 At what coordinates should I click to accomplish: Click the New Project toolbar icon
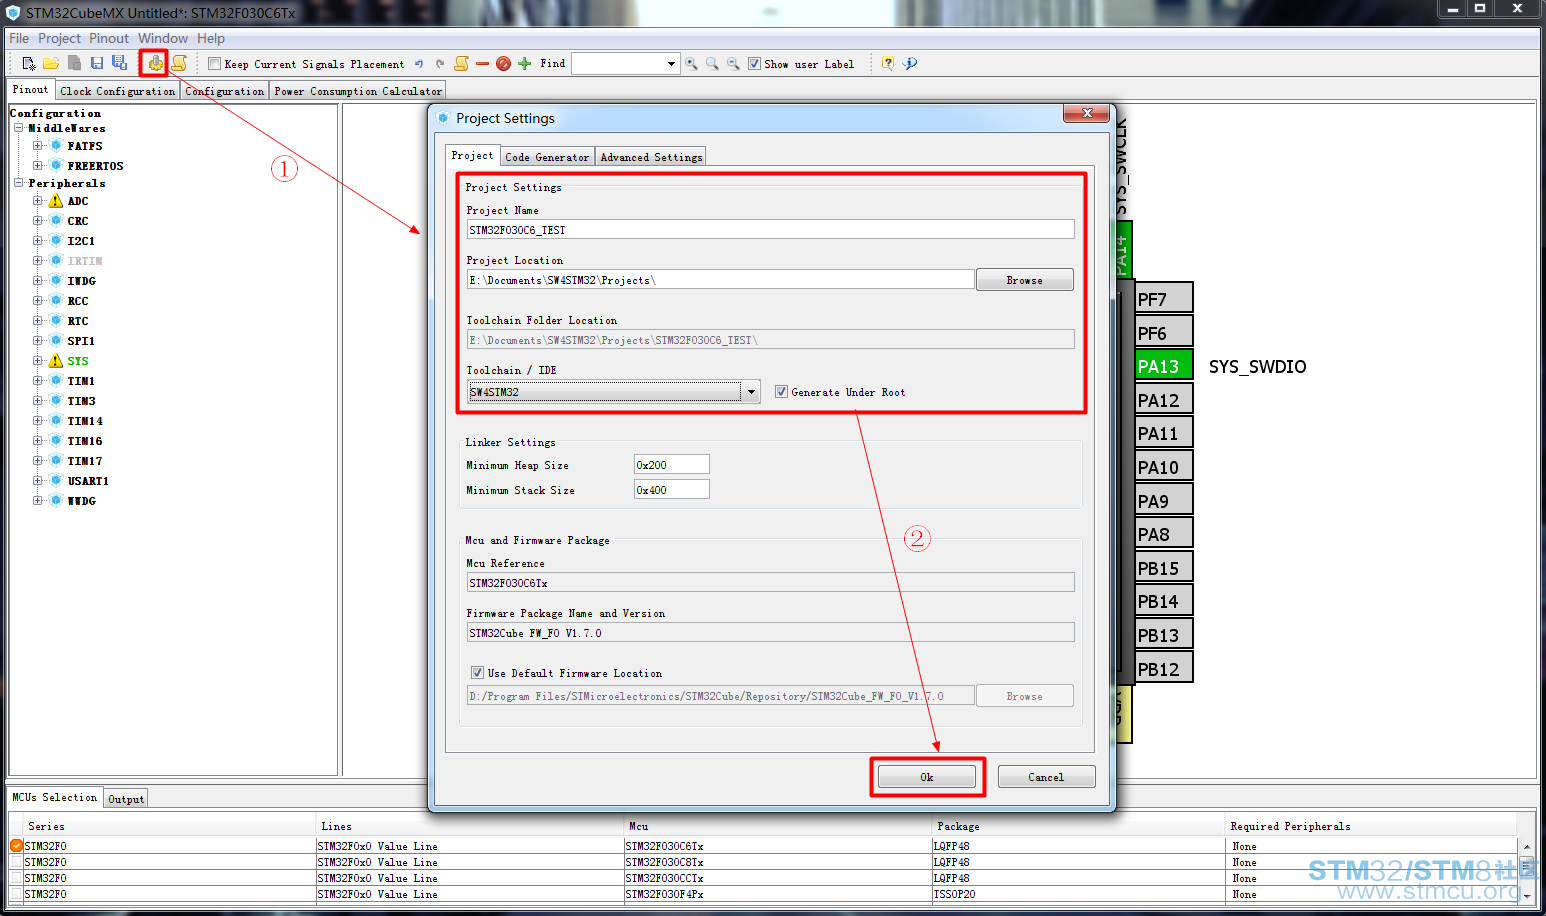[x=29, y=63]
